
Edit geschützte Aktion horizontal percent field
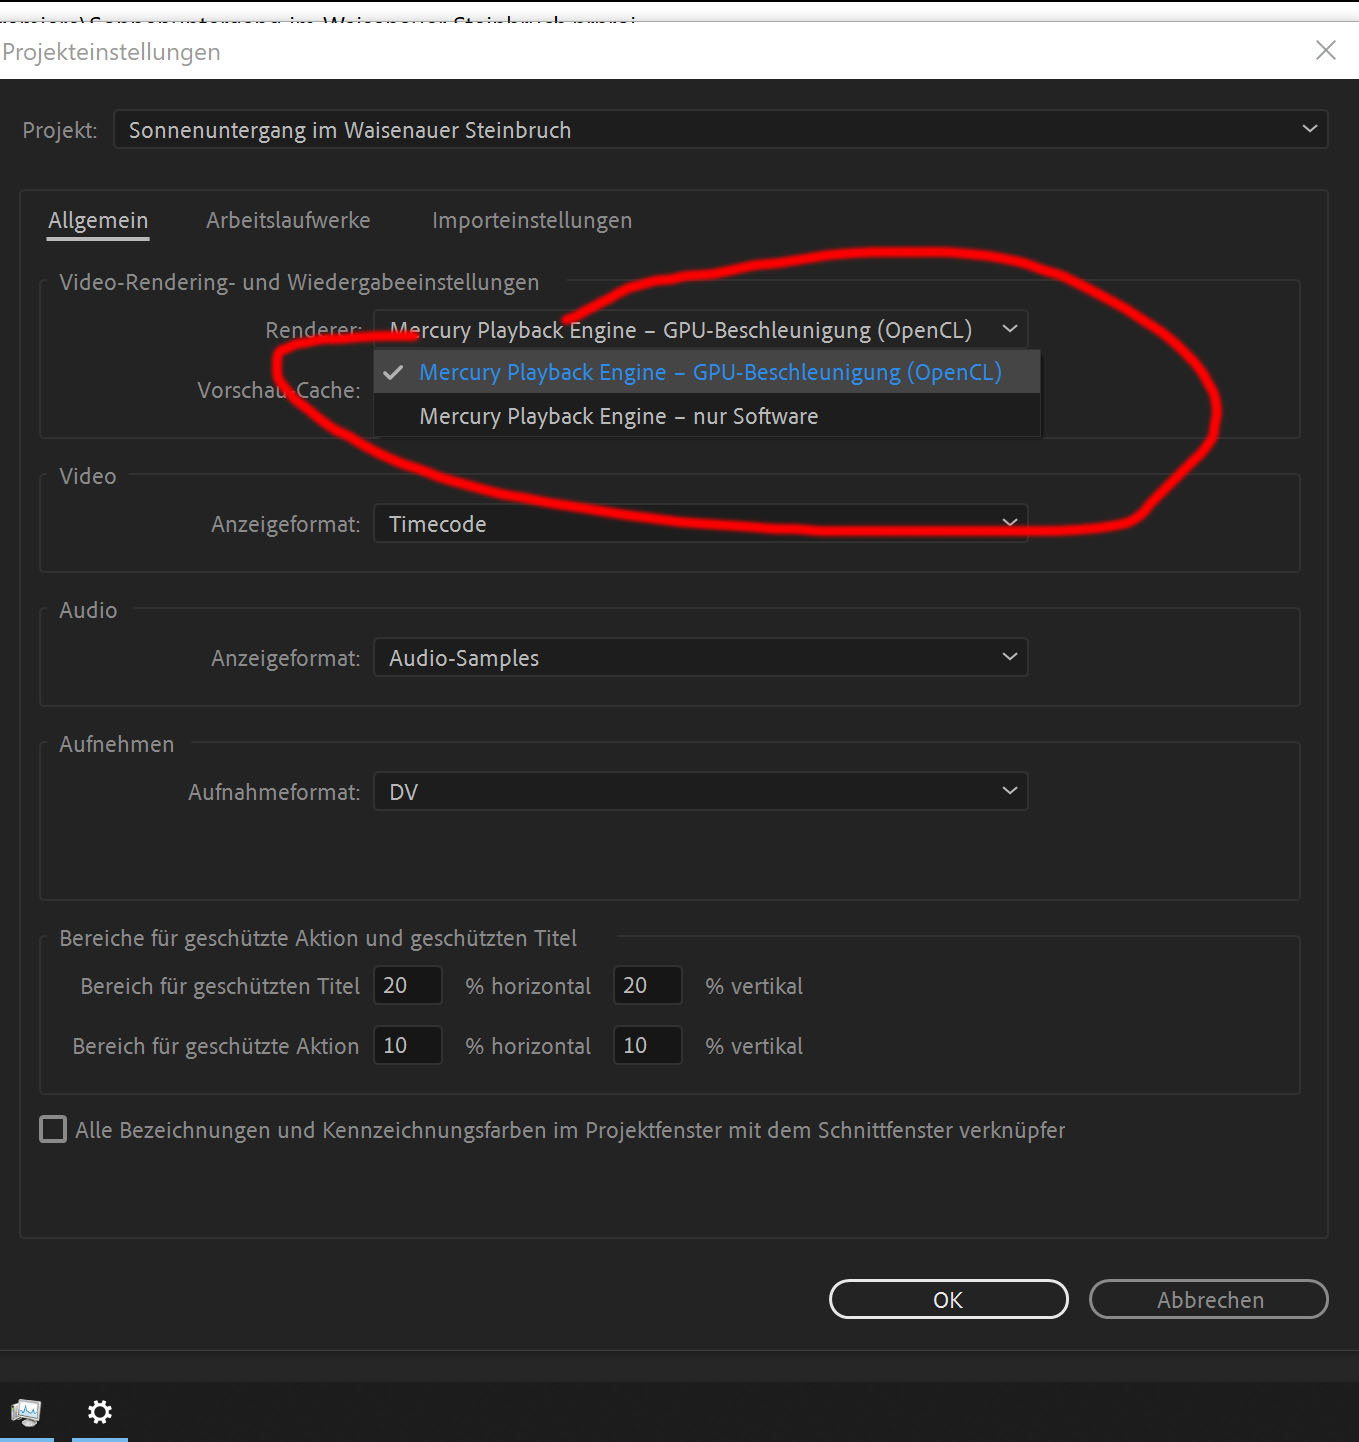pyautogui.click(x=408, y=1046)
